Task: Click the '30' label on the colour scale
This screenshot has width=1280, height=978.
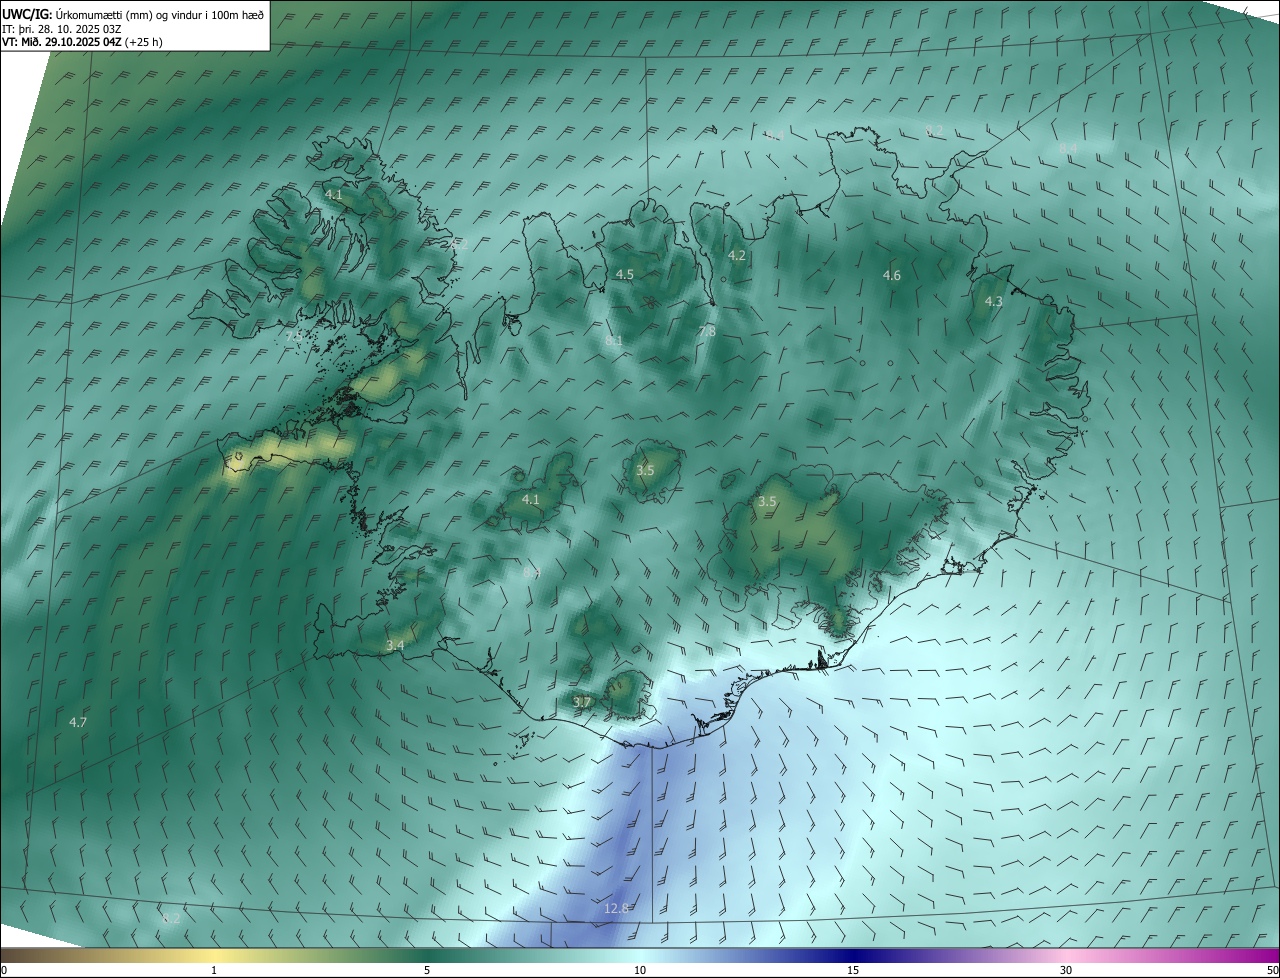Action: (x=1066, y=970)
